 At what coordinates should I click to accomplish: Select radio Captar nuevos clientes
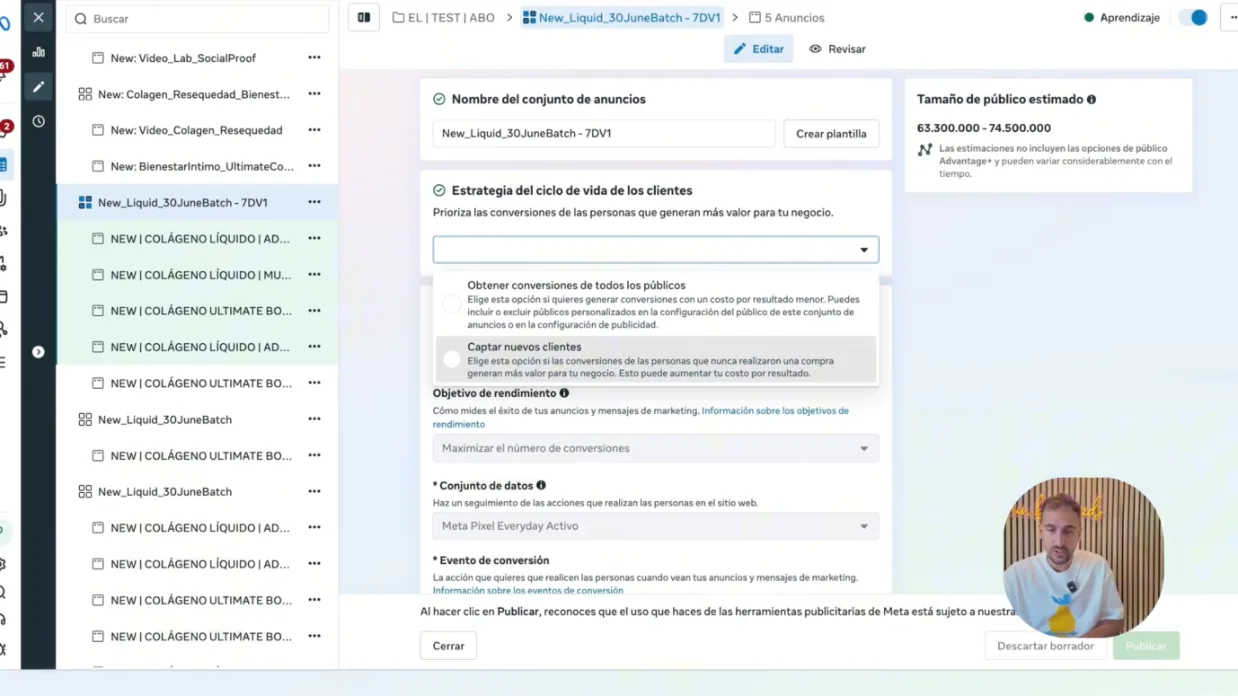tap(452, 359)
